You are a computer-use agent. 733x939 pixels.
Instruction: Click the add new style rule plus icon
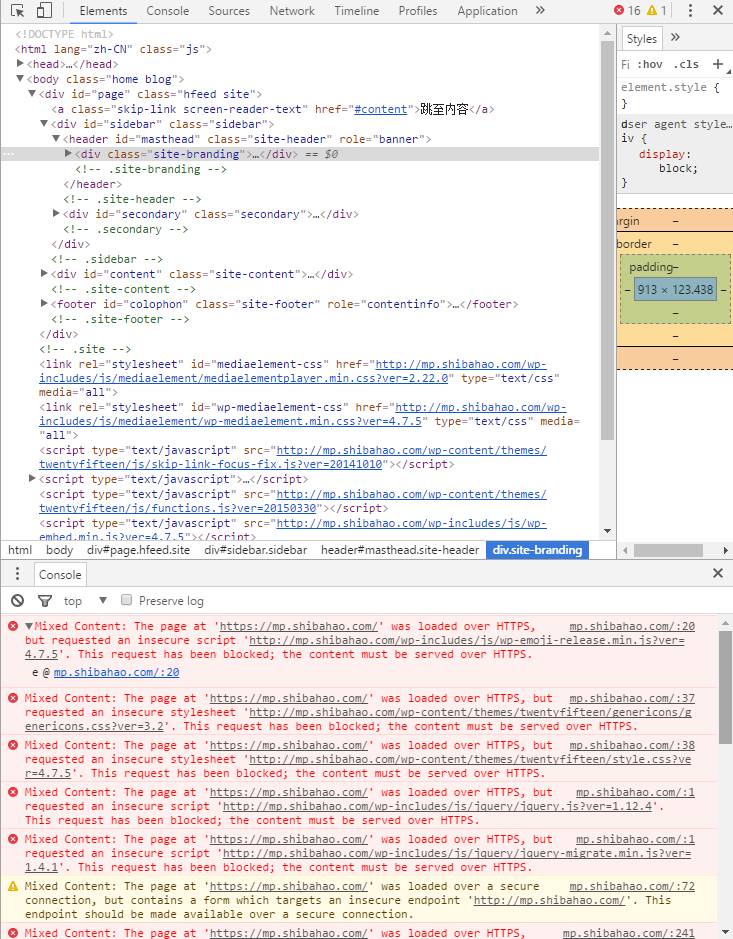click(x=717, y=64)
